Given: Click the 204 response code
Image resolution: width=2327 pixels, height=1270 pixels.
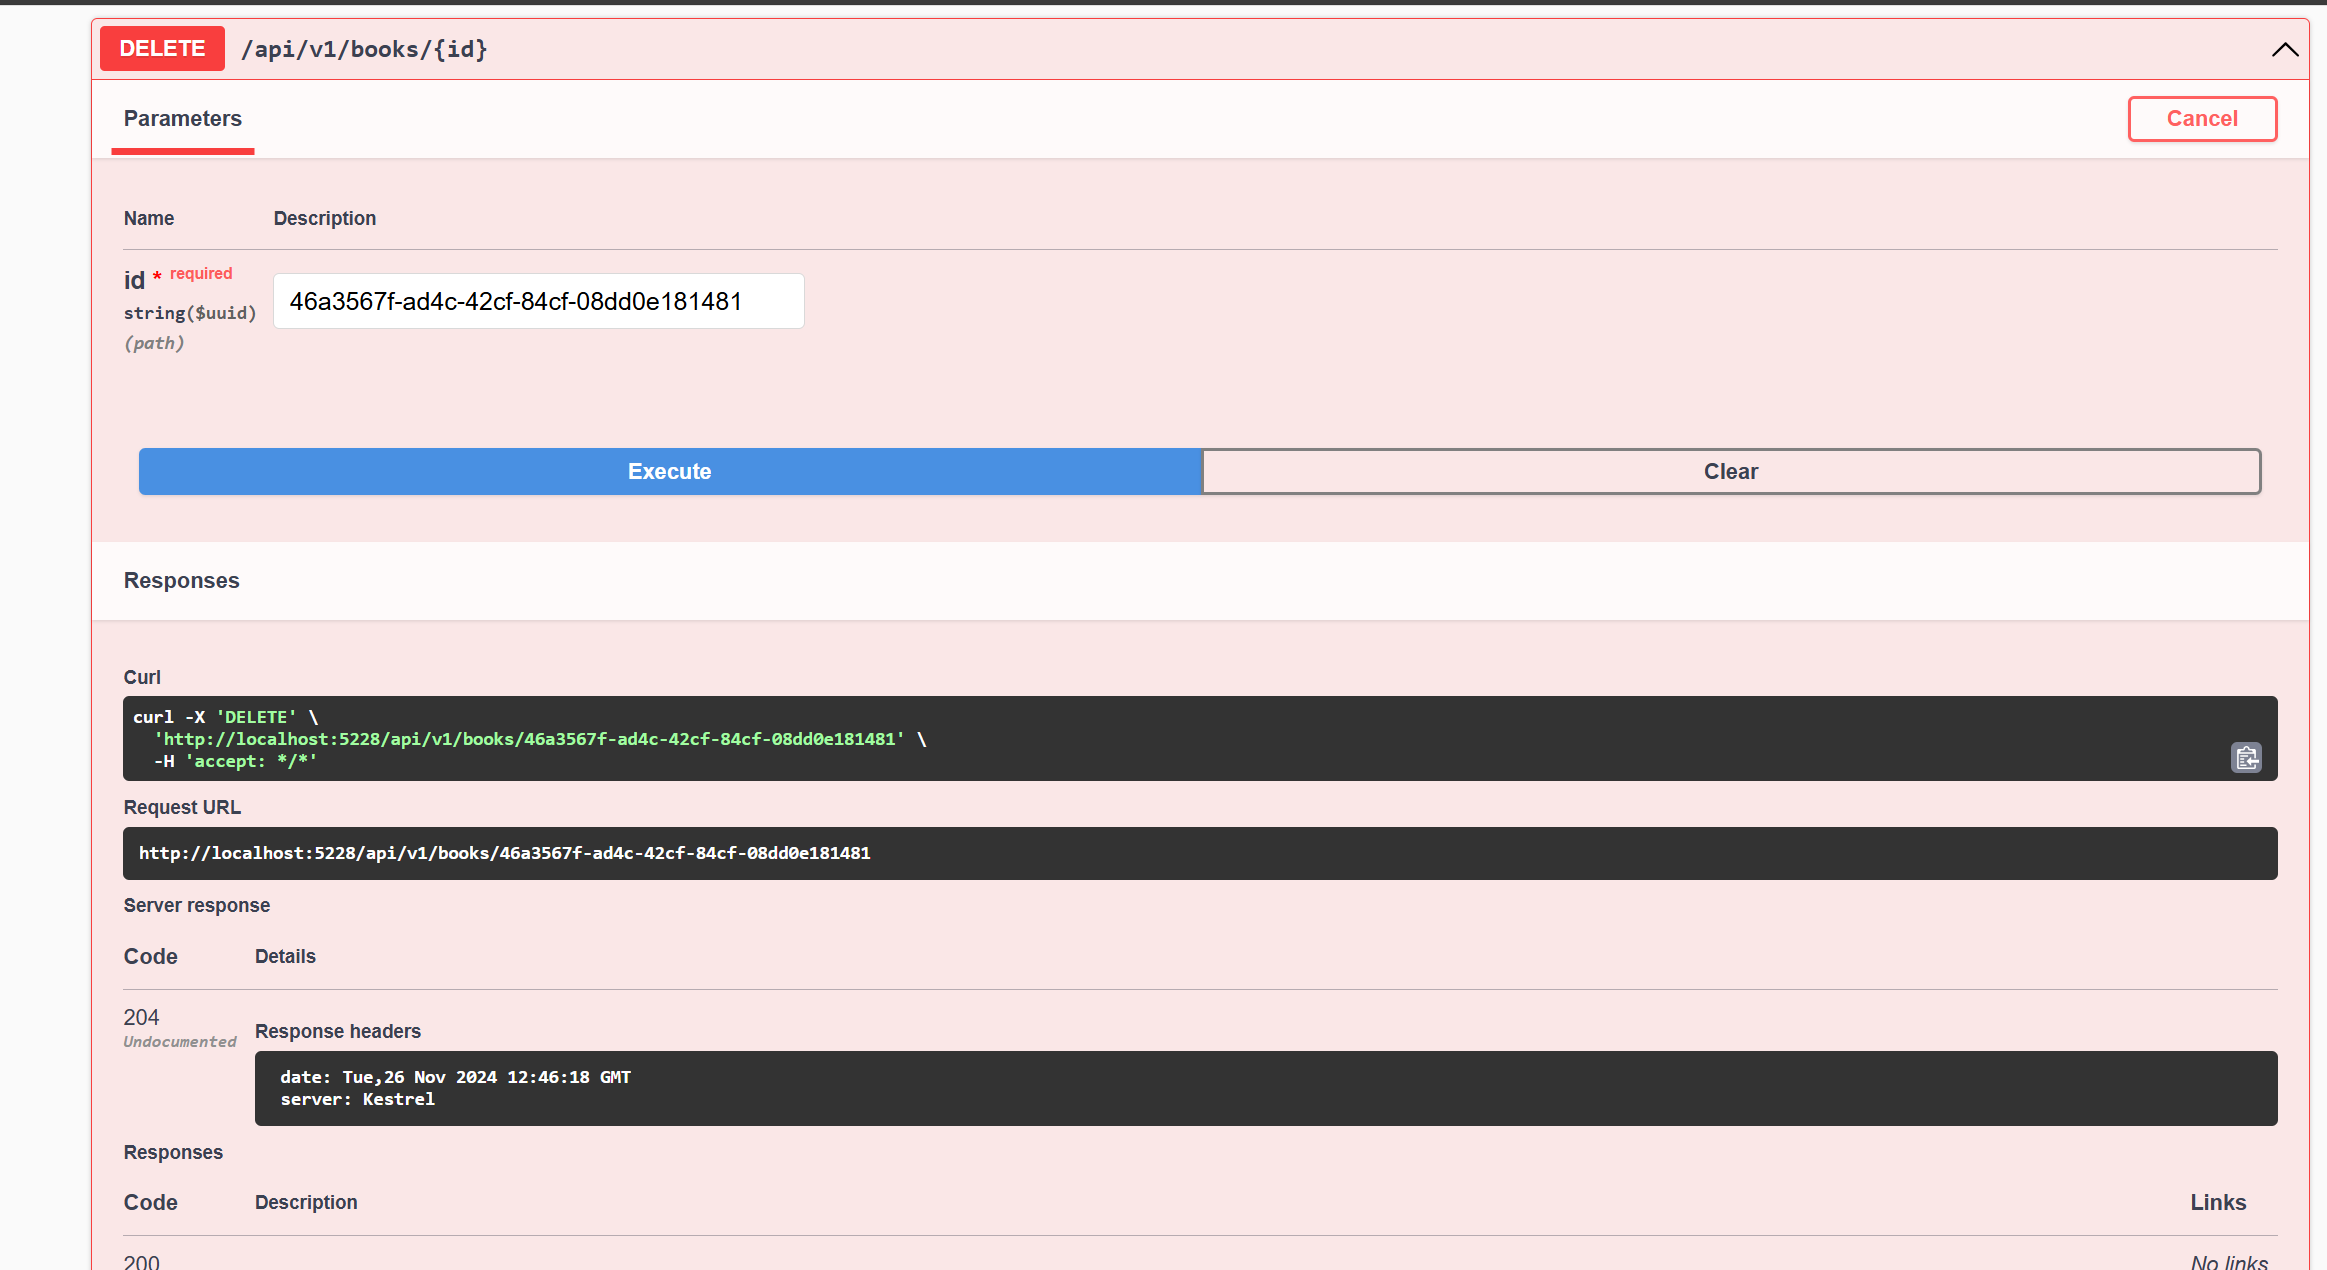Looking at the screenshot, I should pyautogui.click(x=141, y=1017).
